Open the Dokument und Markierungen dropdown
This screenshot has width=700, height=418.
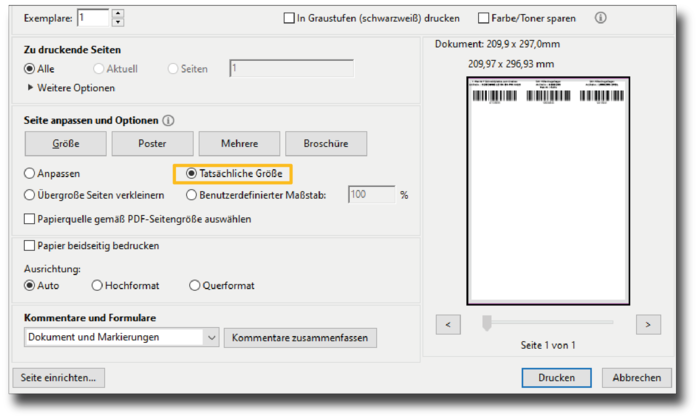[121, 337]
